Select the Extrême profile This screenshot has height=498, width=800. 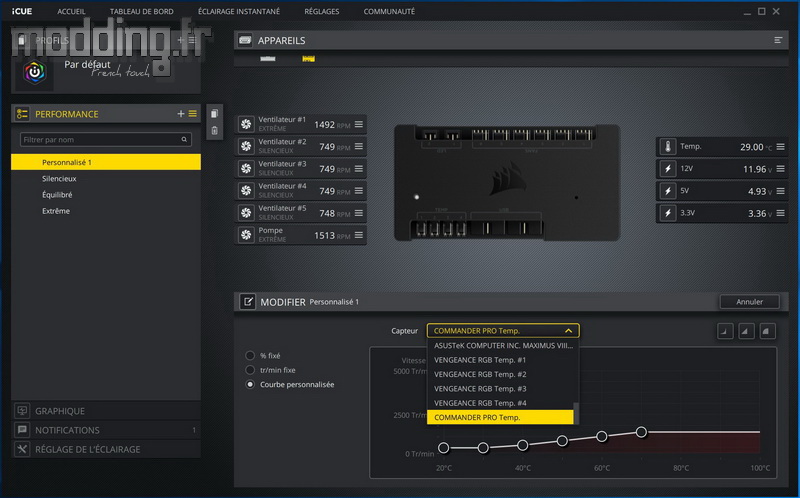click(106, 211)
